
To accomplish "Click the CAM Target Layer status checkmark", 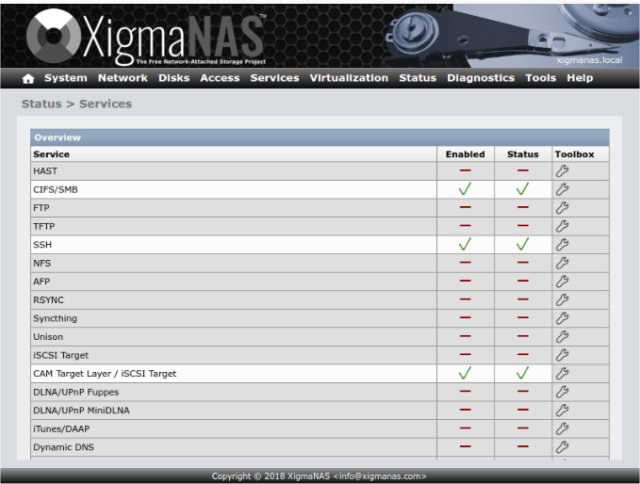I will (522, 373).
